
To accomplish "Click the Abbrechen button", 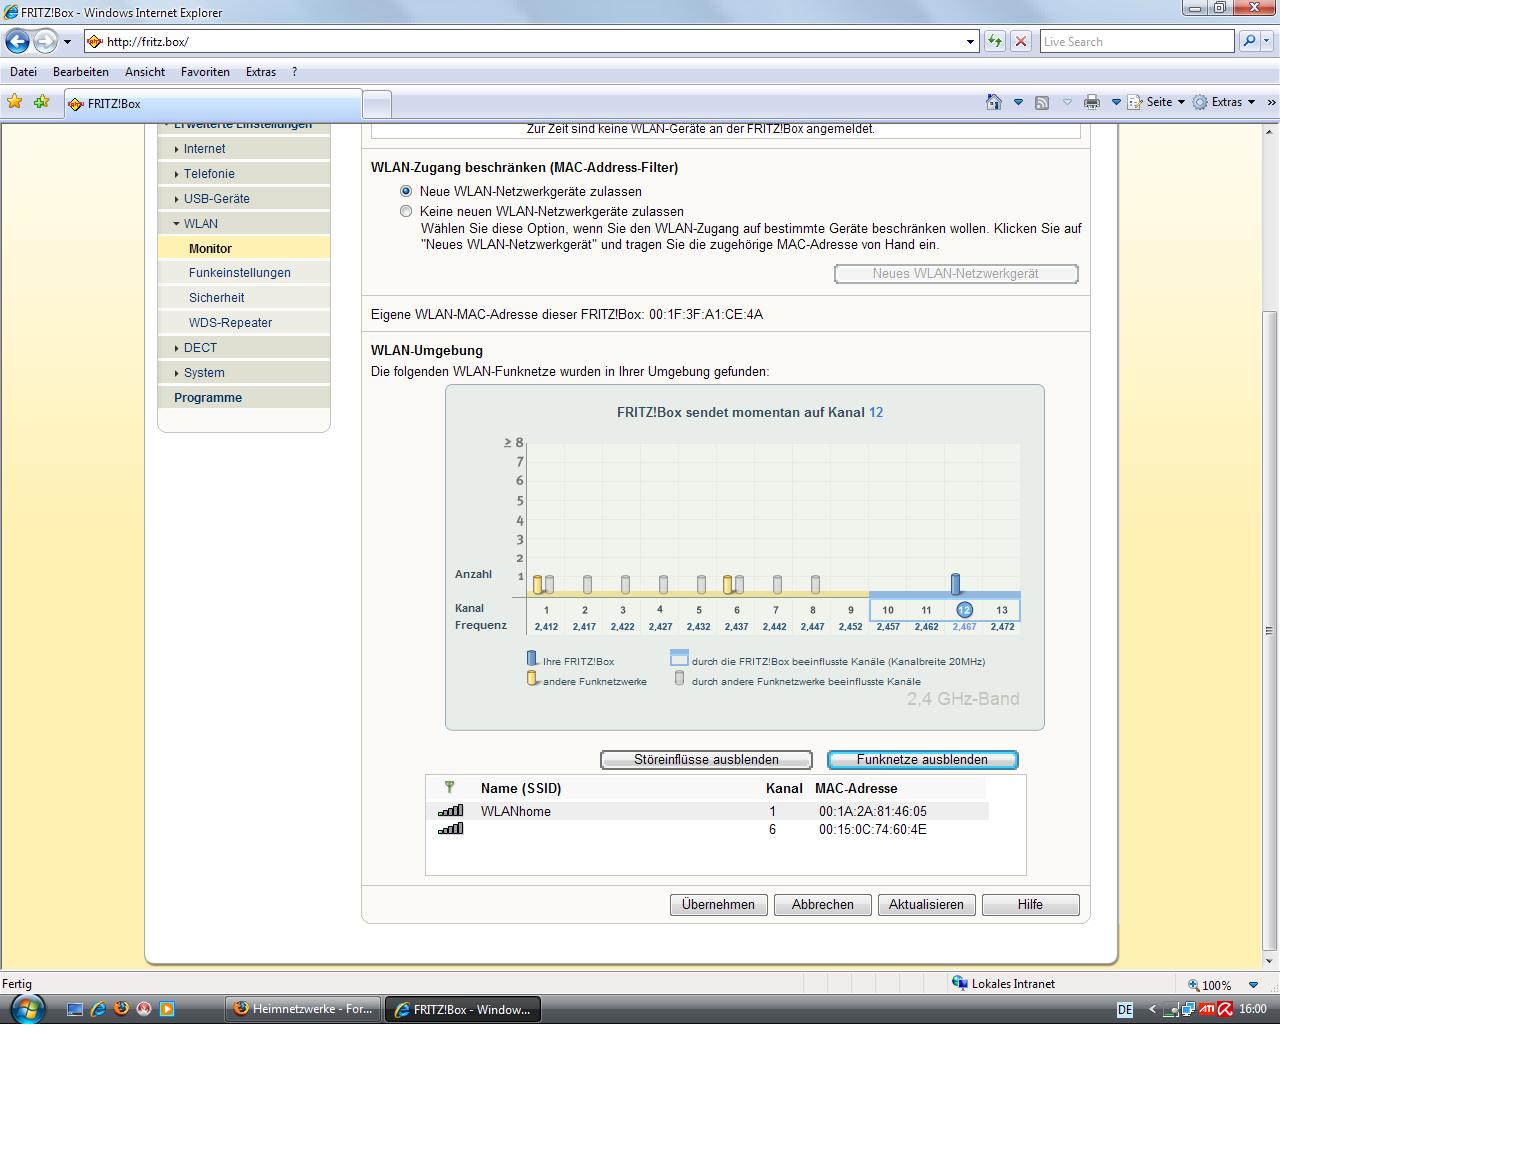I will point(823,905).
